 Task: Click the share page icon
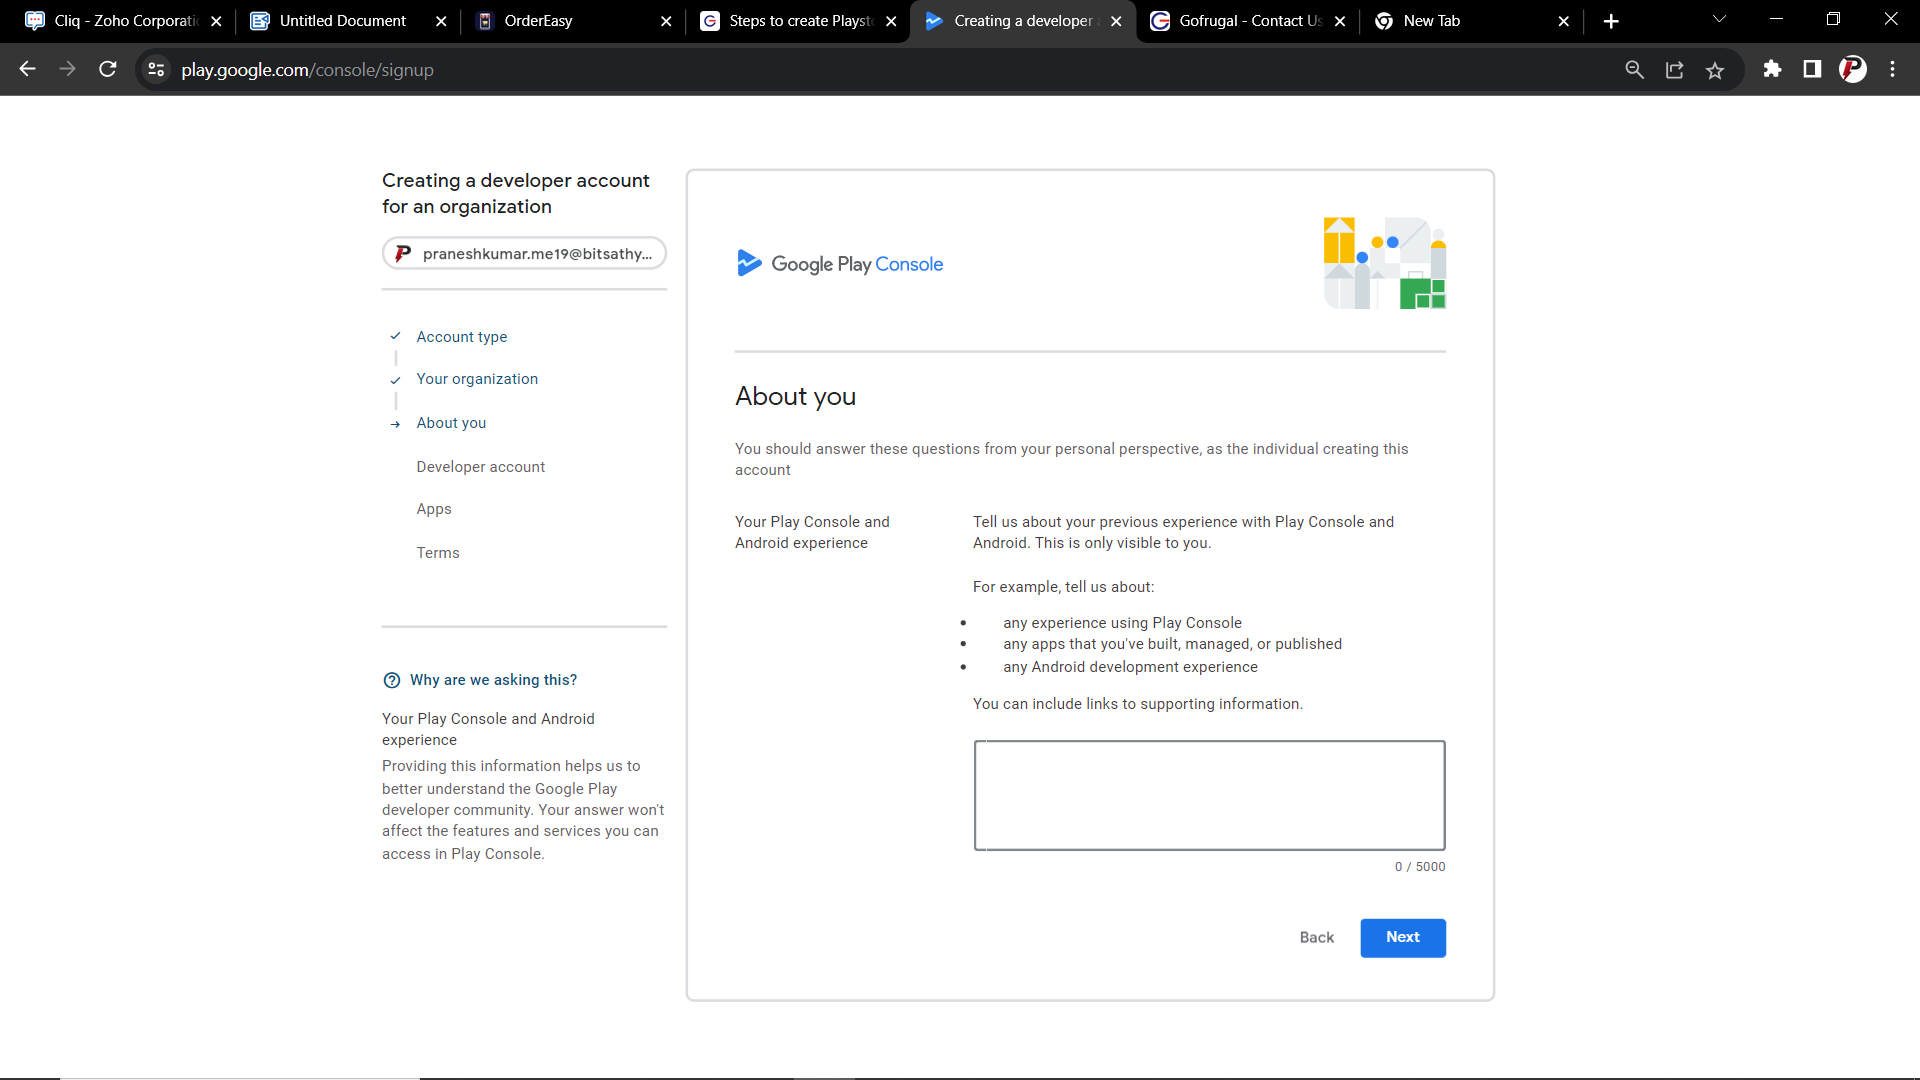coord(1675,70)
